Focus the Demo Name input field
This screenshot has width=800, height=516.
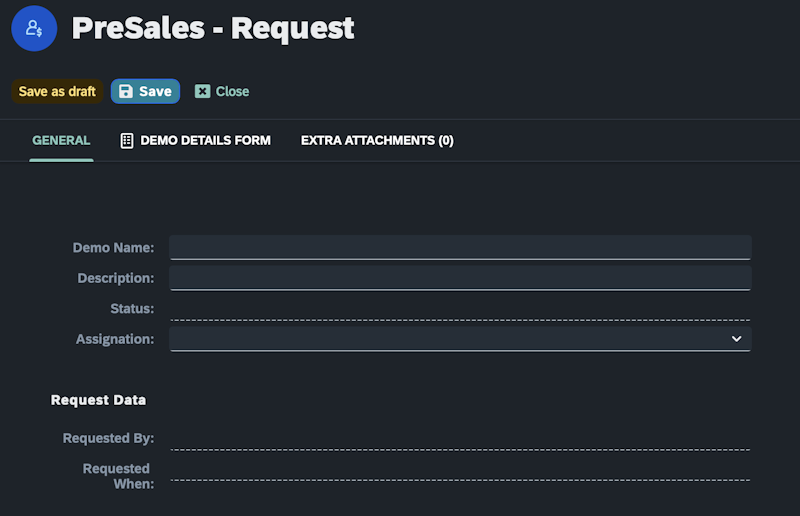point(460,247)
